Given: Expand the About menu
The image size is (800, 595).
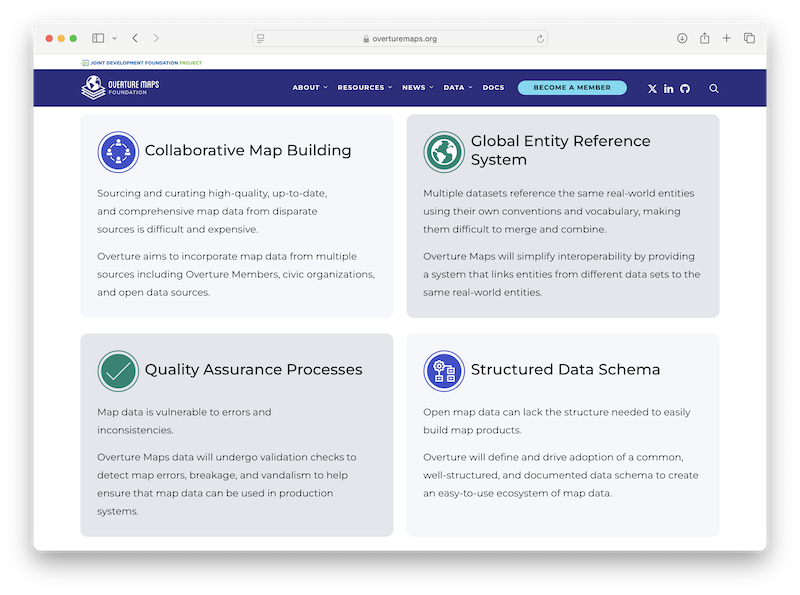Looking at the screenshot, I should (x=310, y=88).
